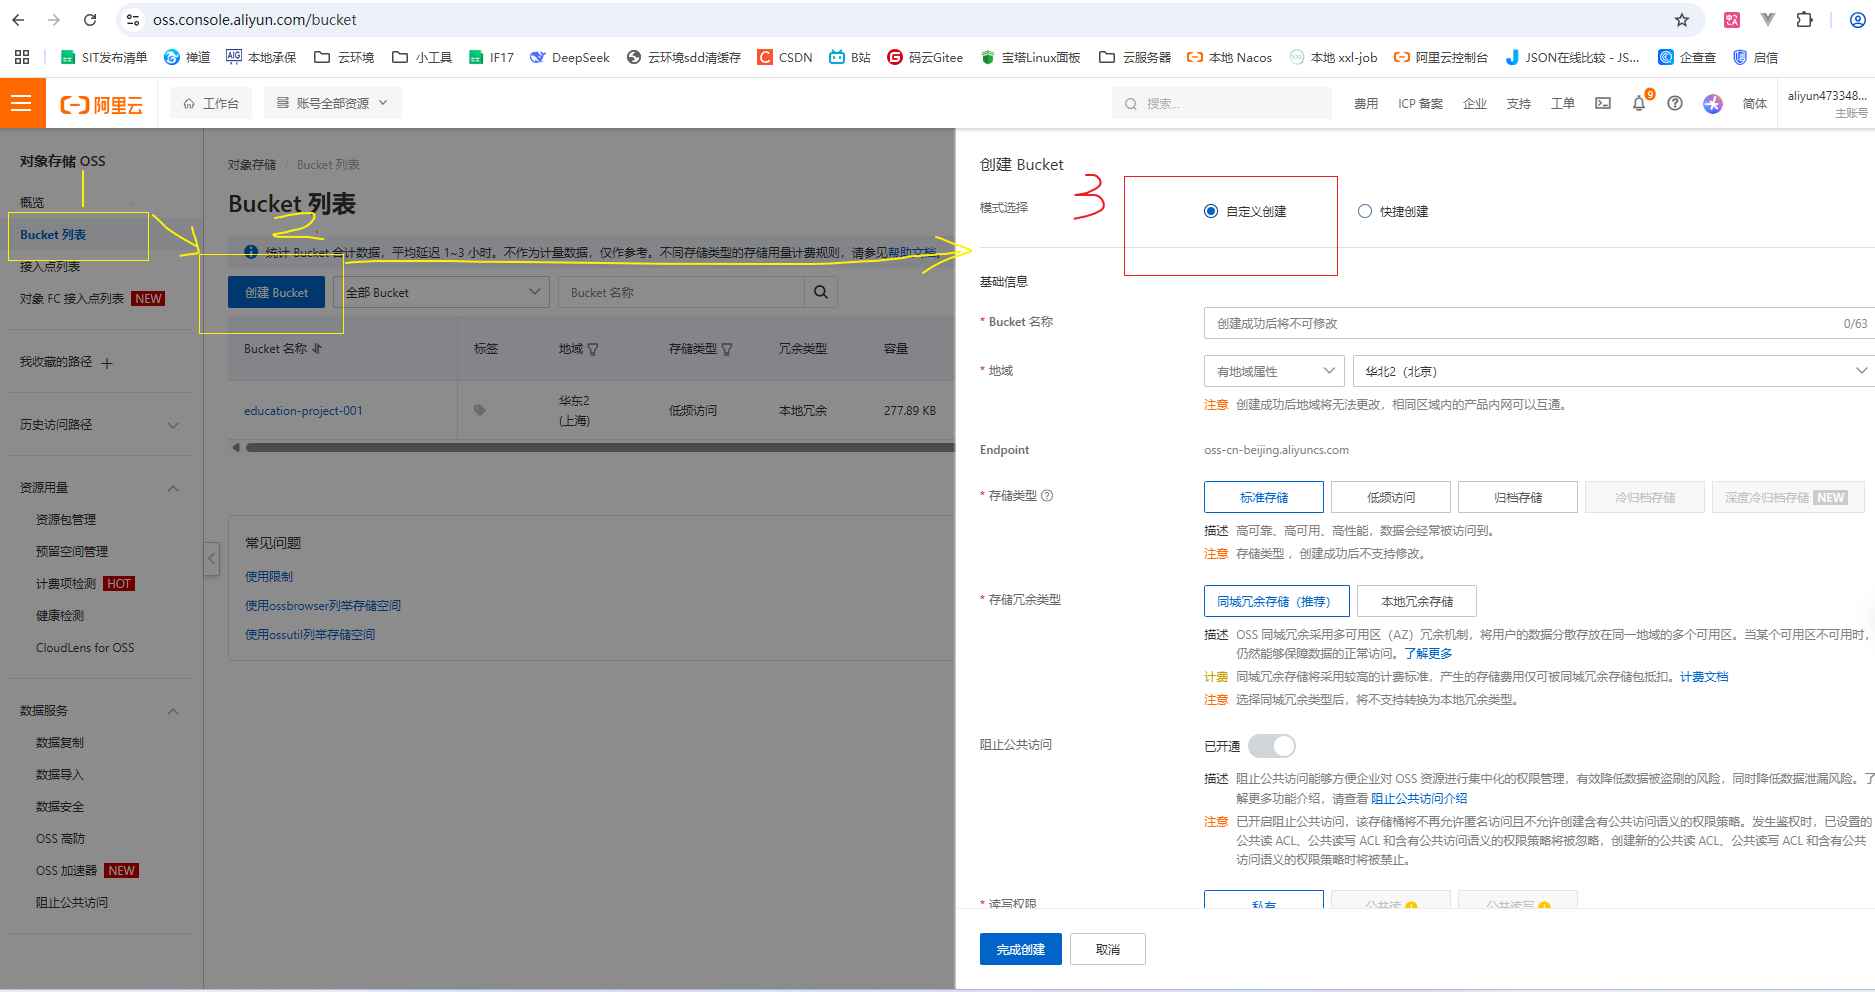Open 账号全部资源 dropdown
This screenshot has width=1875, height=992.
[x=332, y=103]
